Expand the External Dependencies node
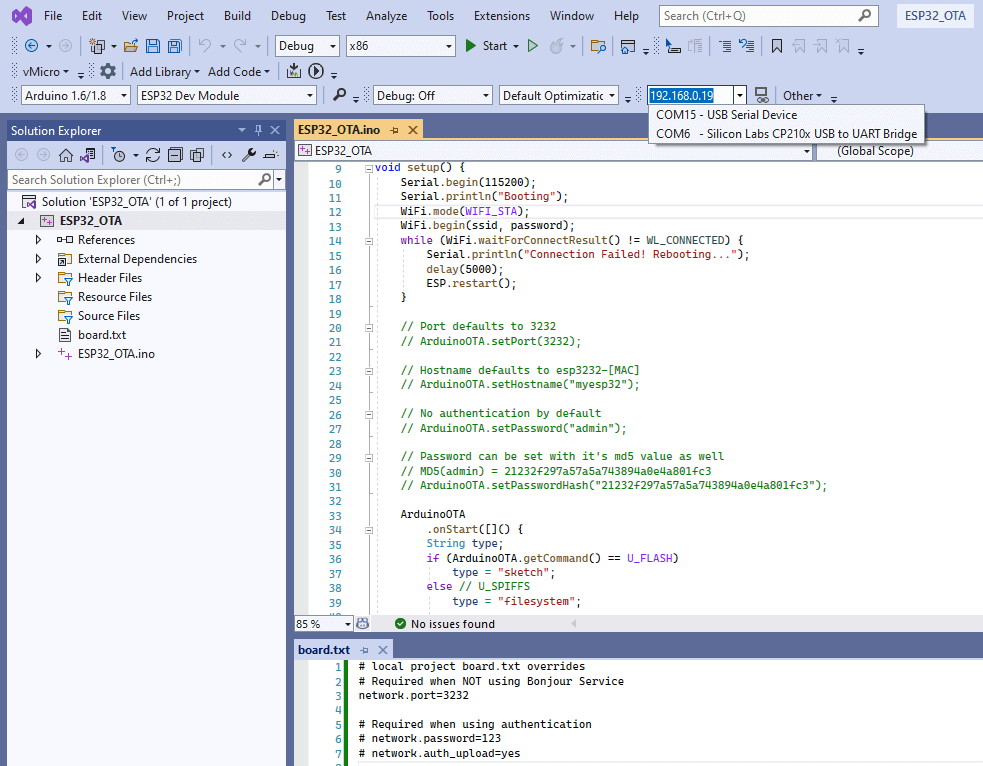This screenshot has height=766, width=983. coord(38,259)
